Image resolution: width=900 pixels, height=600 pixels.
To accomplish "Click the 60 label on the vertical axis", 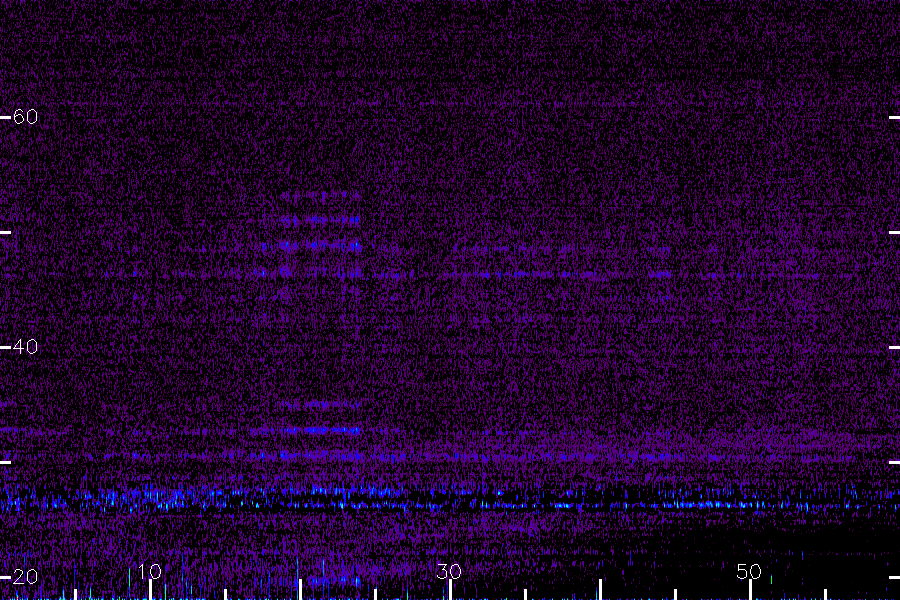I will (25, 117).
